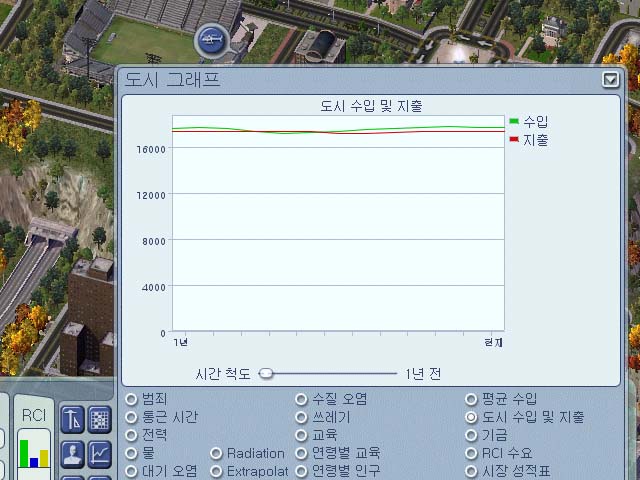The height and width of the screenshot is (480, 640).
Task: Select the 쓰레기 graph option
Action: [301, 417]
